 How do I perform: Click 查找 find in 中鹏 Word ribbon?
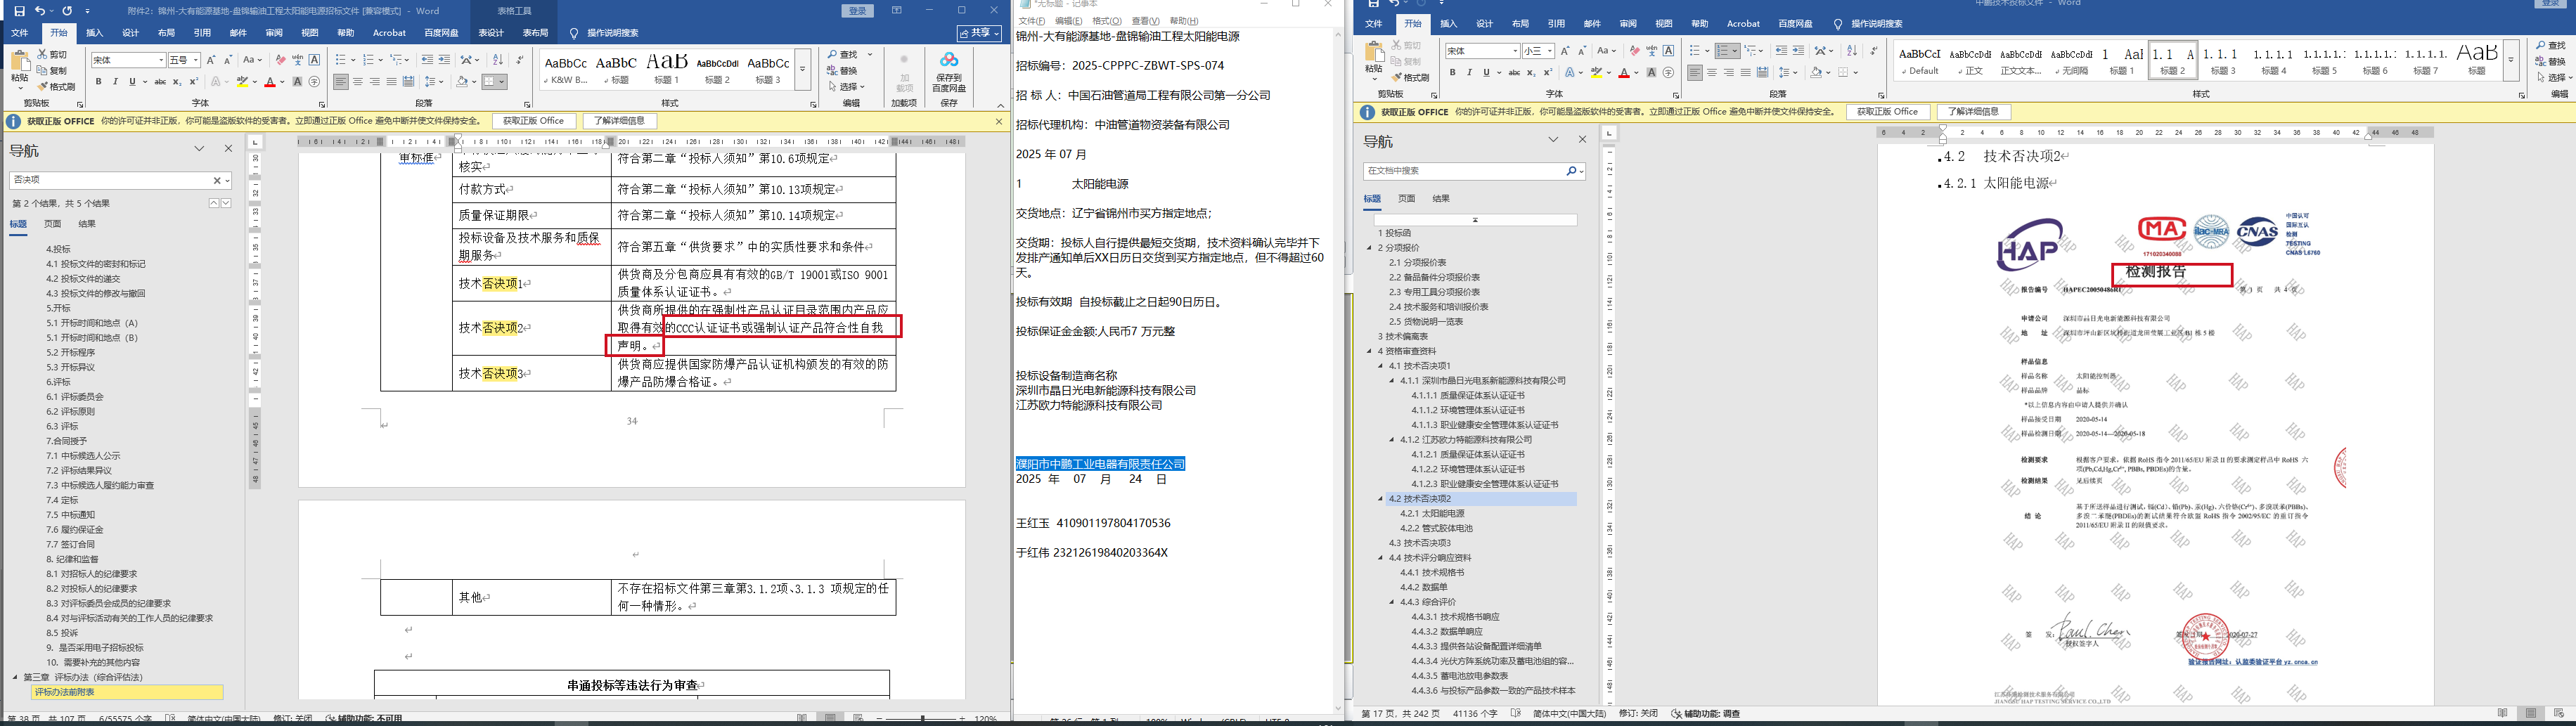click(2550, 46)
